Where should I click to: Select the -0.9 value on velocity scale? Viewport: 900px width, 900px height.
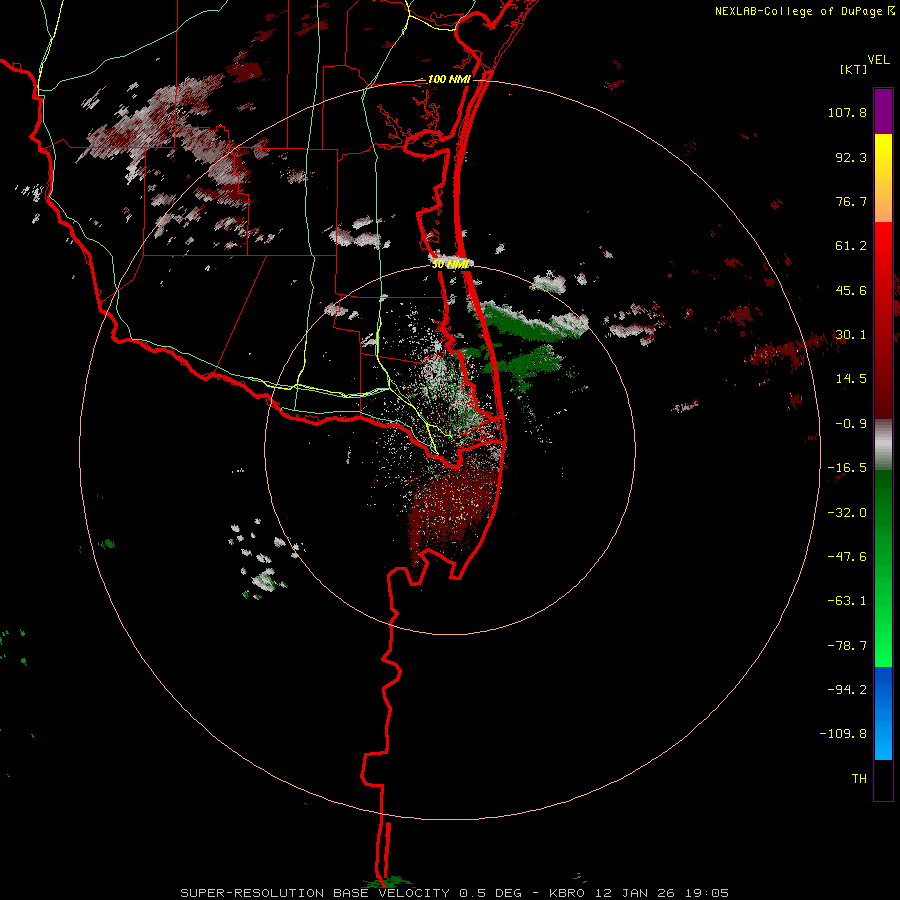[x=851, y=424]
